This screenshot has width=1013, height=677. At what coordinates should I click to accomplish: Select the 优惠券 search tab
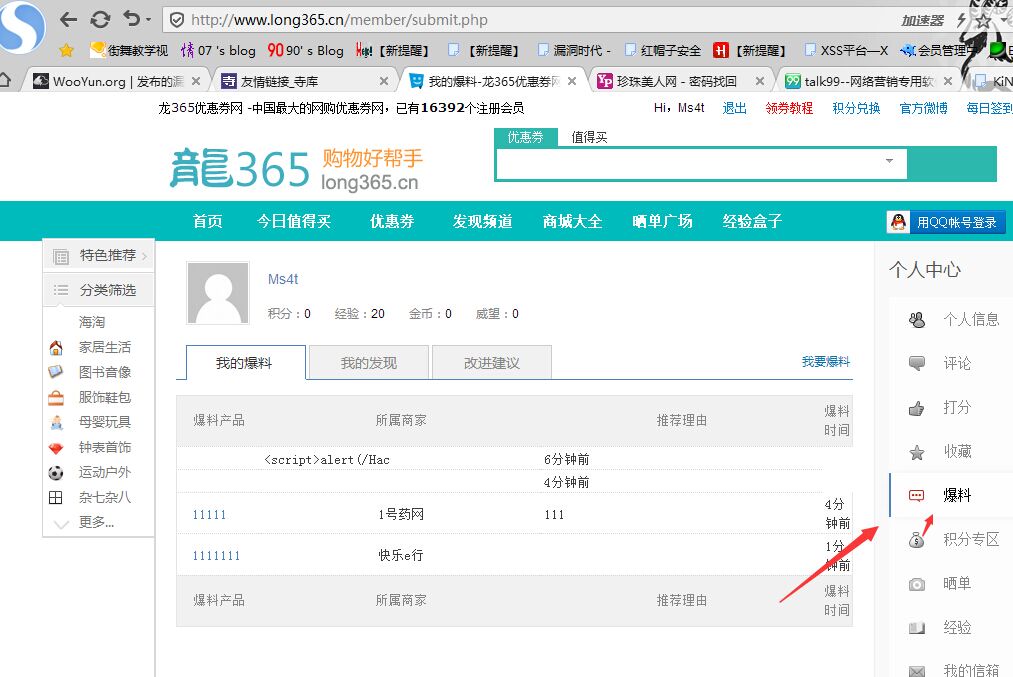point(525,137)
